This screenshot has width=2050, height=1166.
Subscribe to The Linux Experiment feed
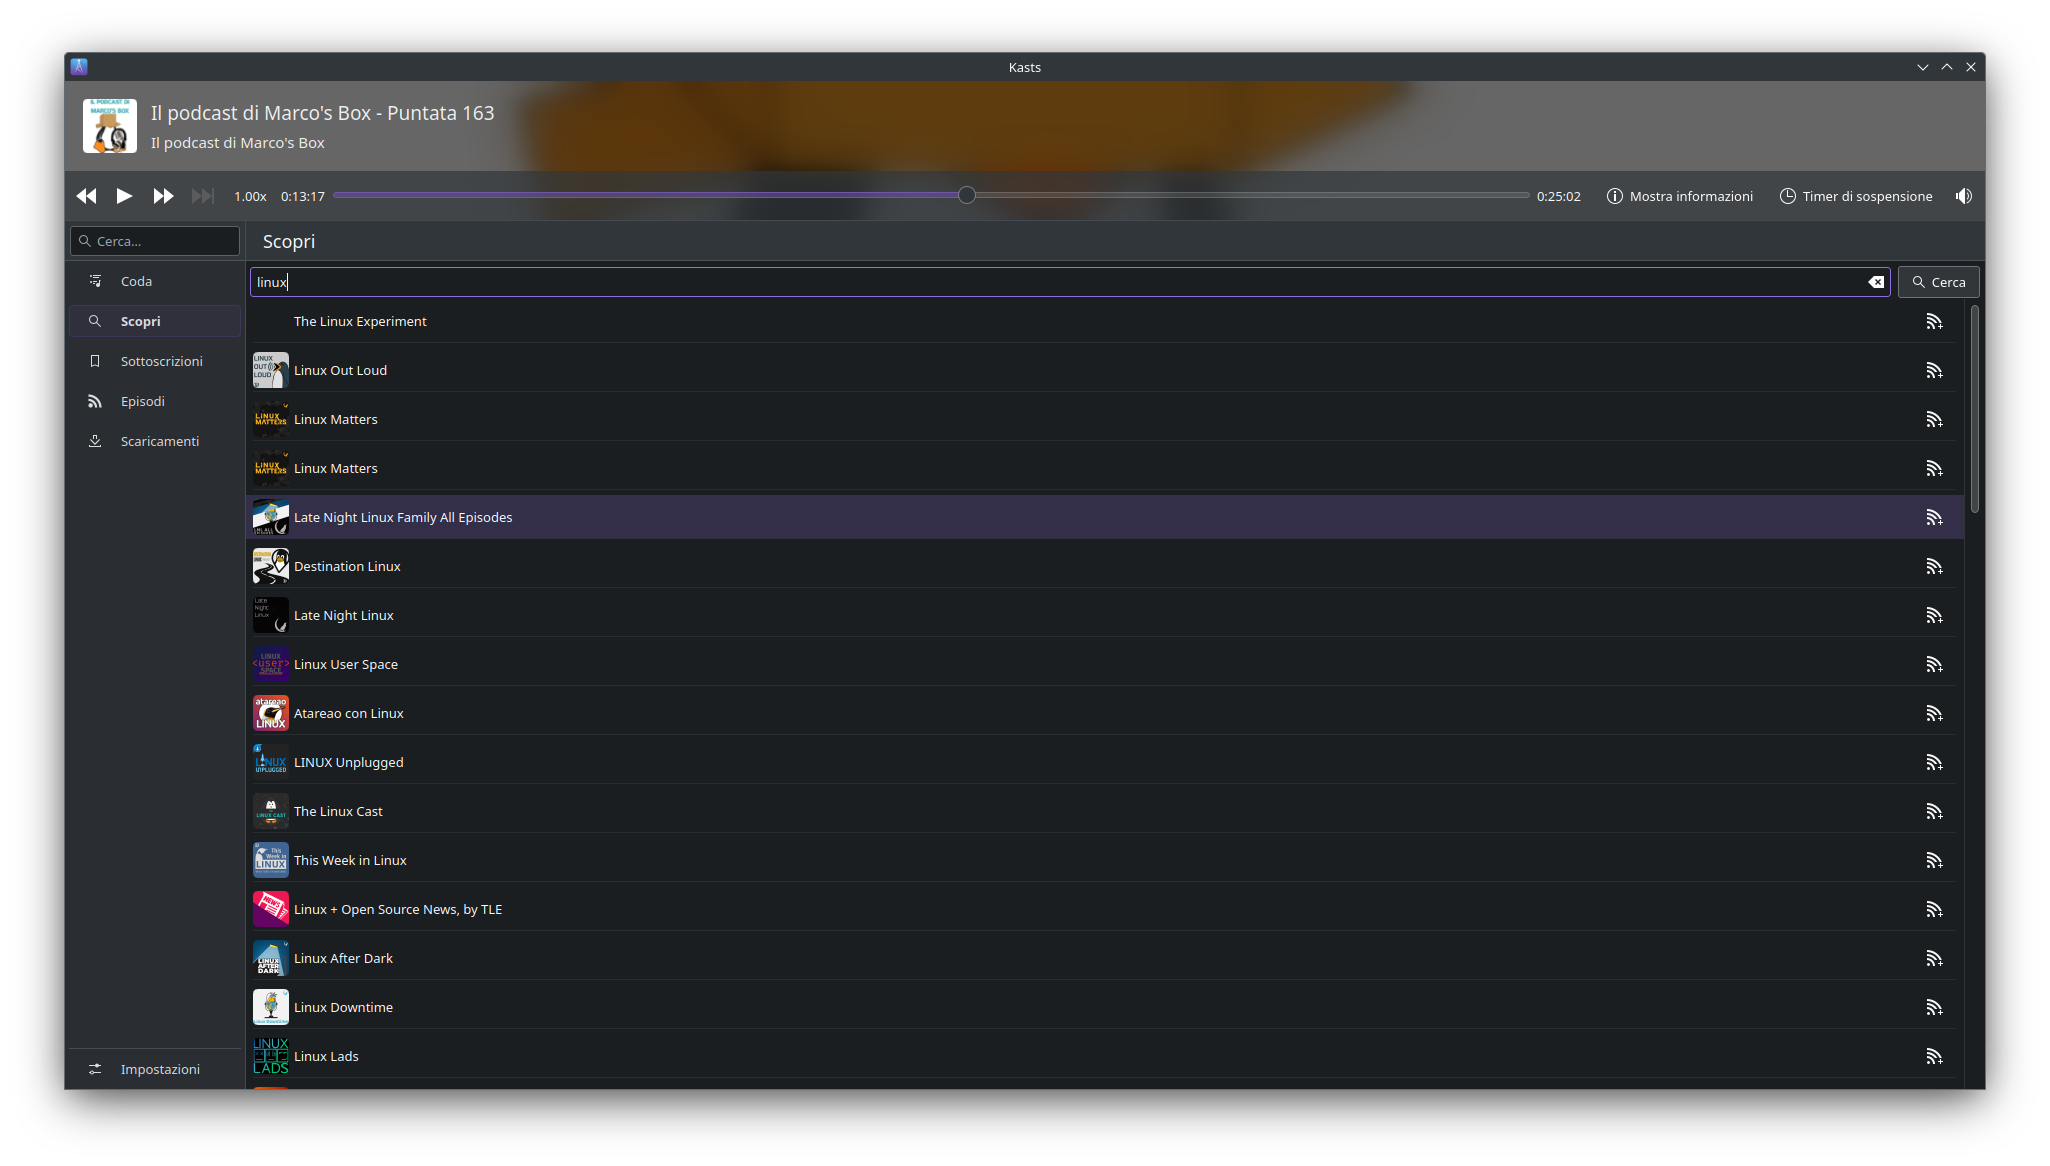pos(1934,321)
